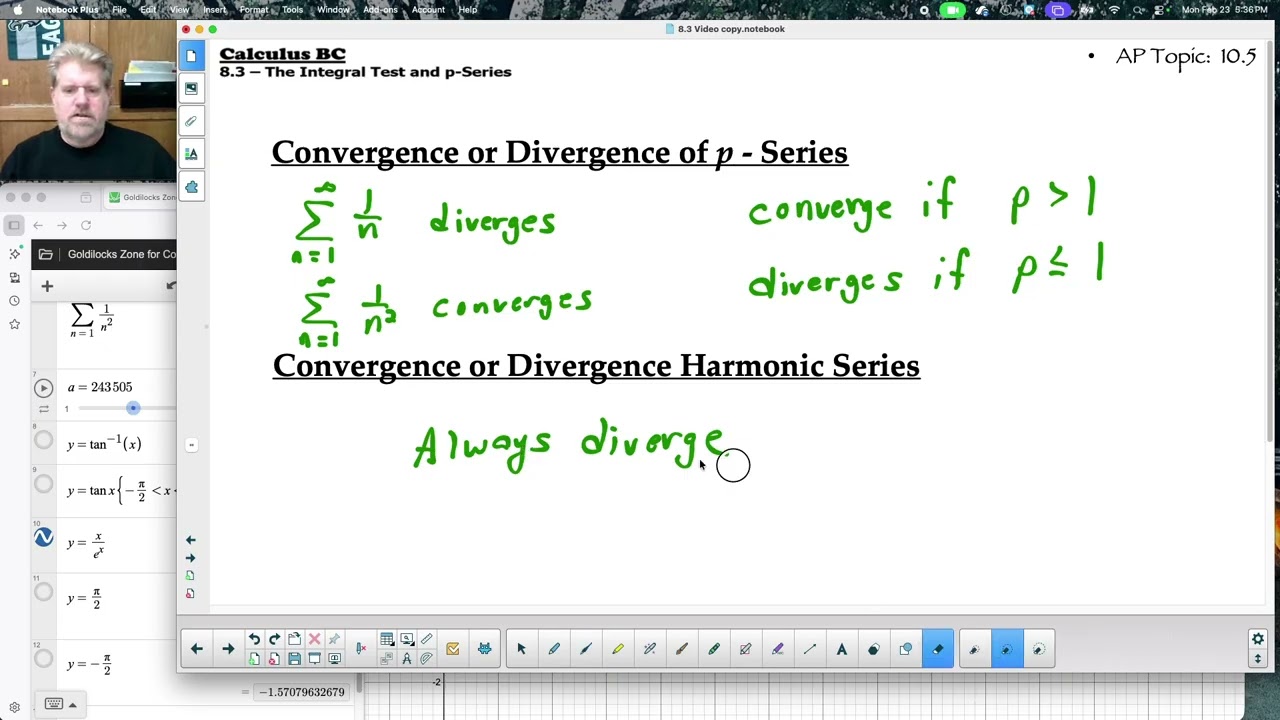Click the sidebar collapse handle on the Notebook side panel
Image resolution: width=1280 pixels, height=720 pixels.
[191, 445]
